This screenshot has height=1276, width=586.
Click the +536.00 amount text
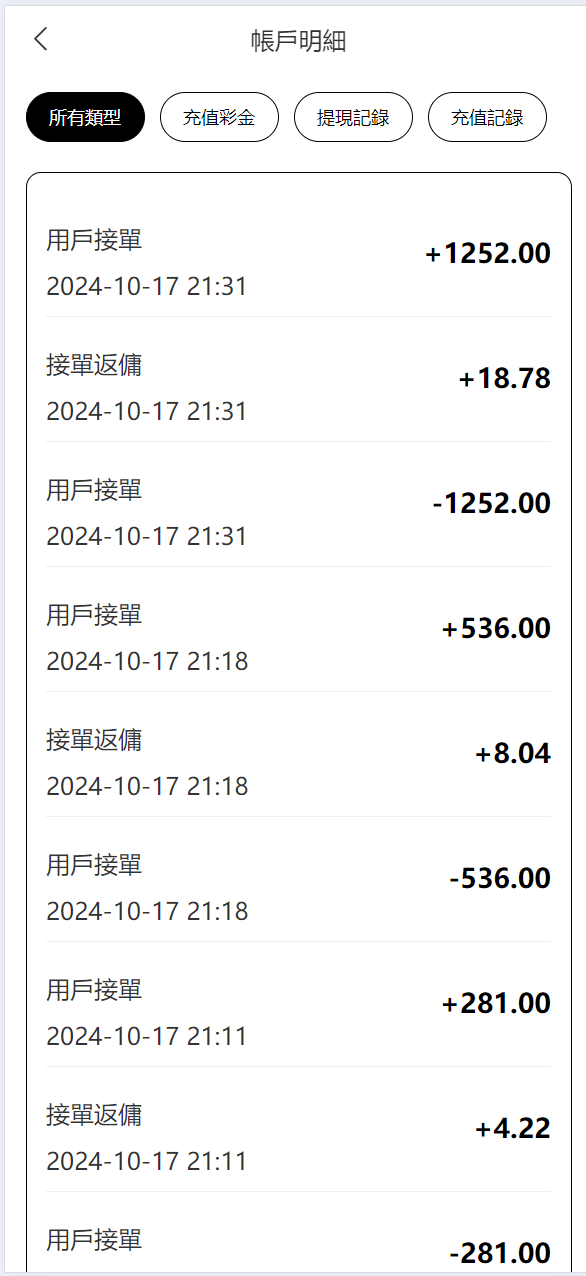click(496, 629)
